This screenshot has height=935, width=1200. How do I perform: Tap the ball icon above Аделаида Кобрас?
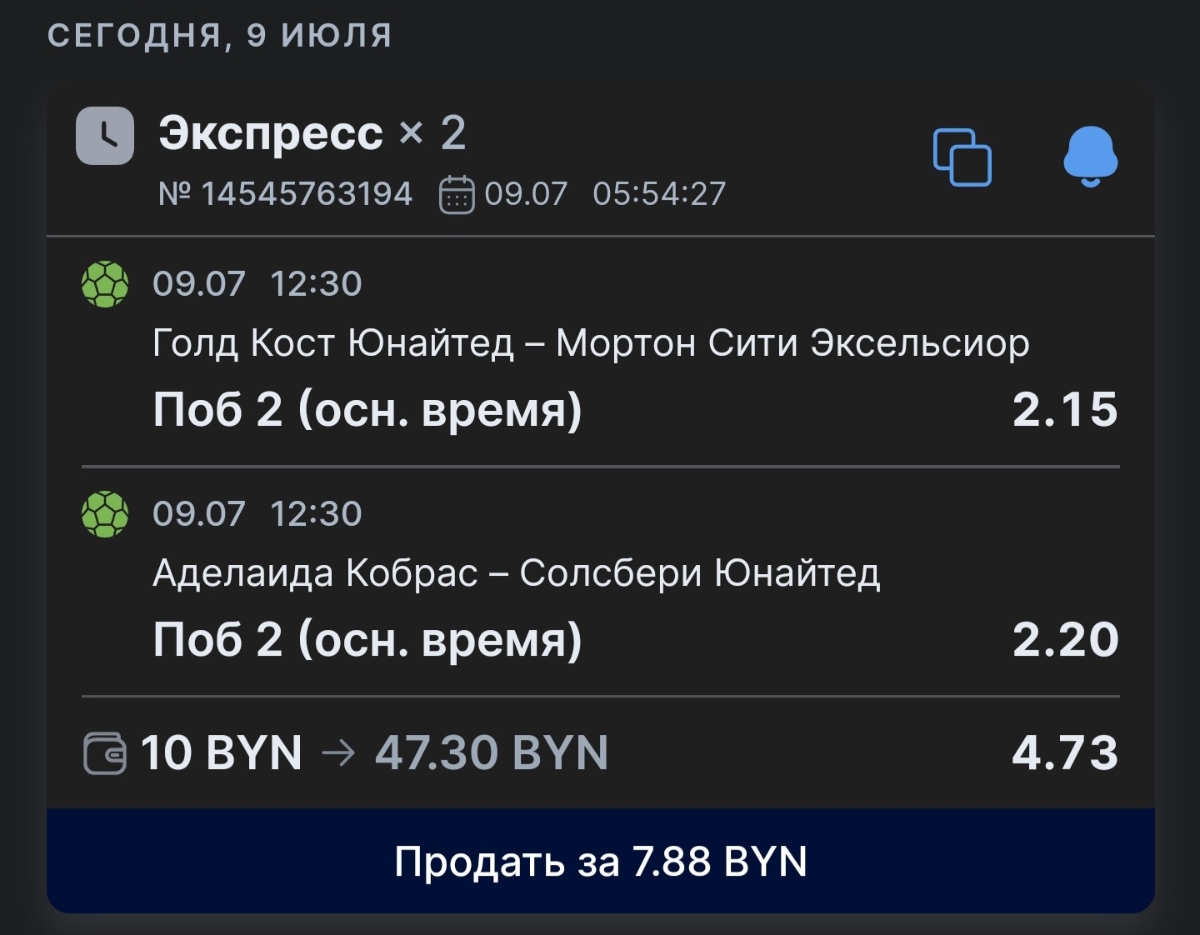click(x=105, y=515)
